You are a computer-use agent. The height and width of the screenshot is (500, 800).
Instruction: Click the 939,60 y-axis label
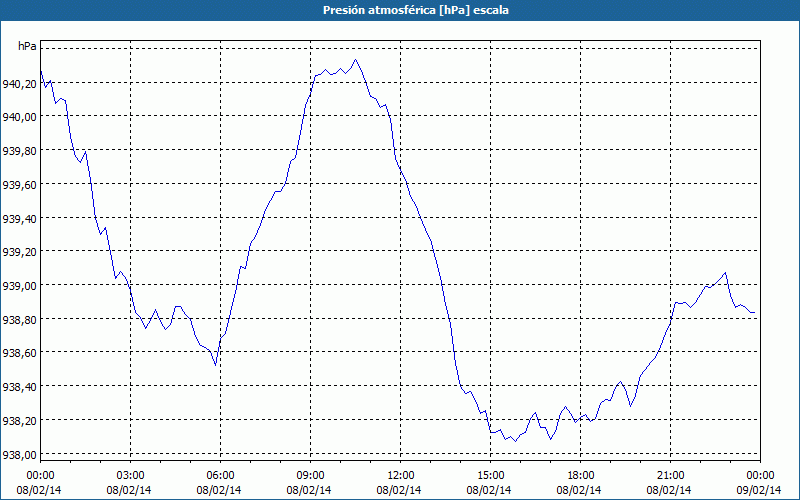click(20, 185)
